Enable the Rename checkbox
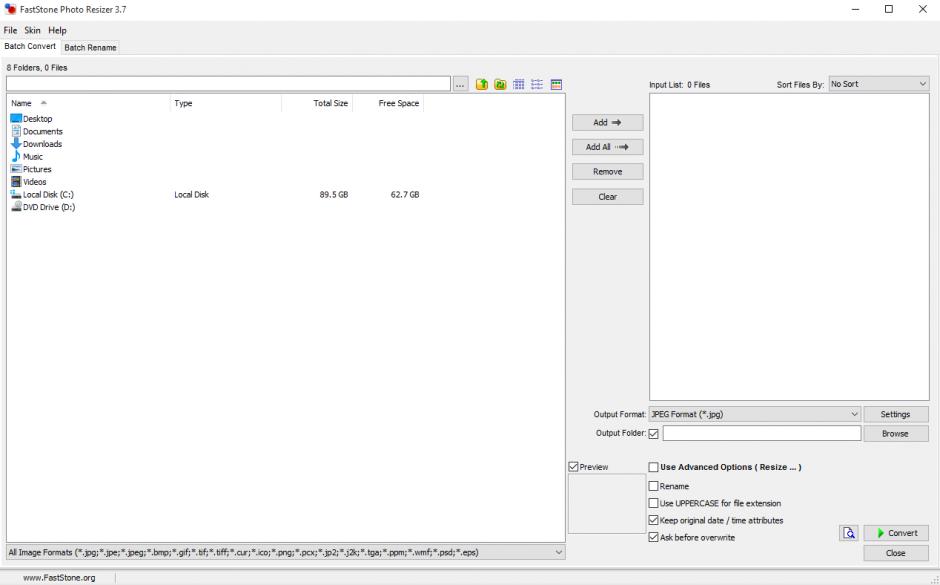Image resolution: width=940 pixels, height=585 pixels. [653, 486]
